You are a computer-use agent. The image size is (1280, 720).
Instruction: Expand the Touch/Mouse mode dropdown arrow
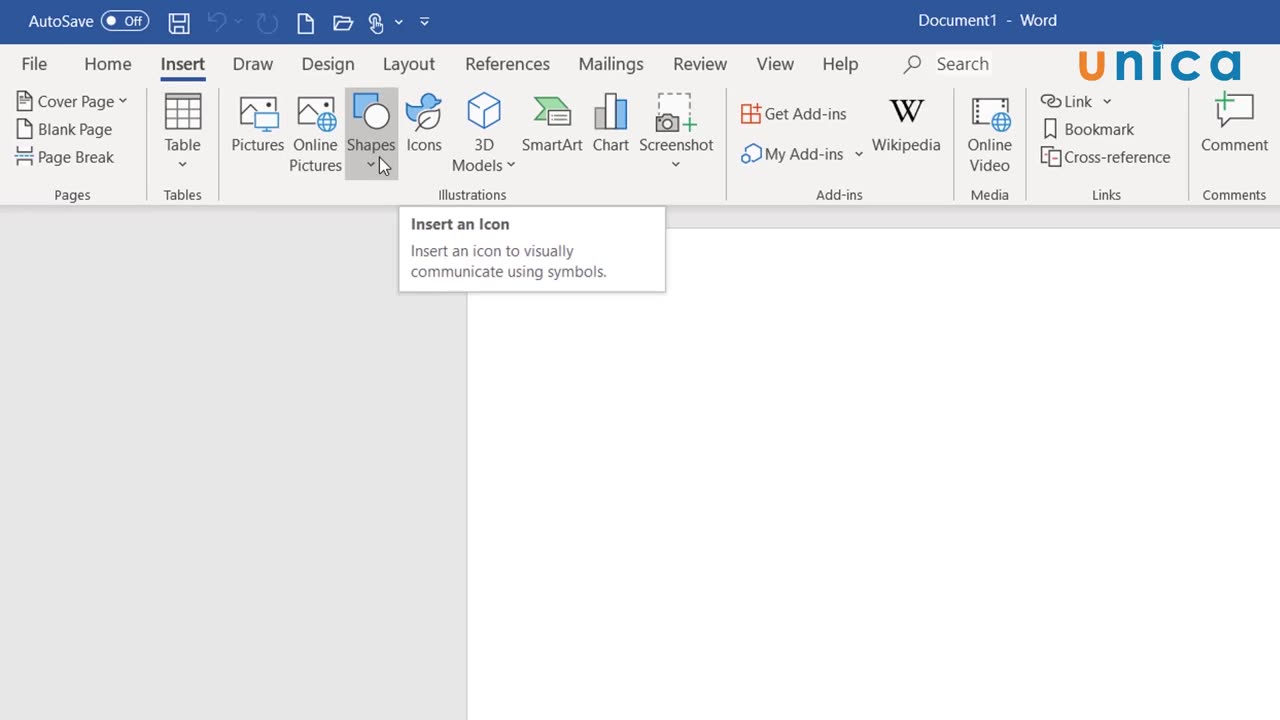(399, 22)
